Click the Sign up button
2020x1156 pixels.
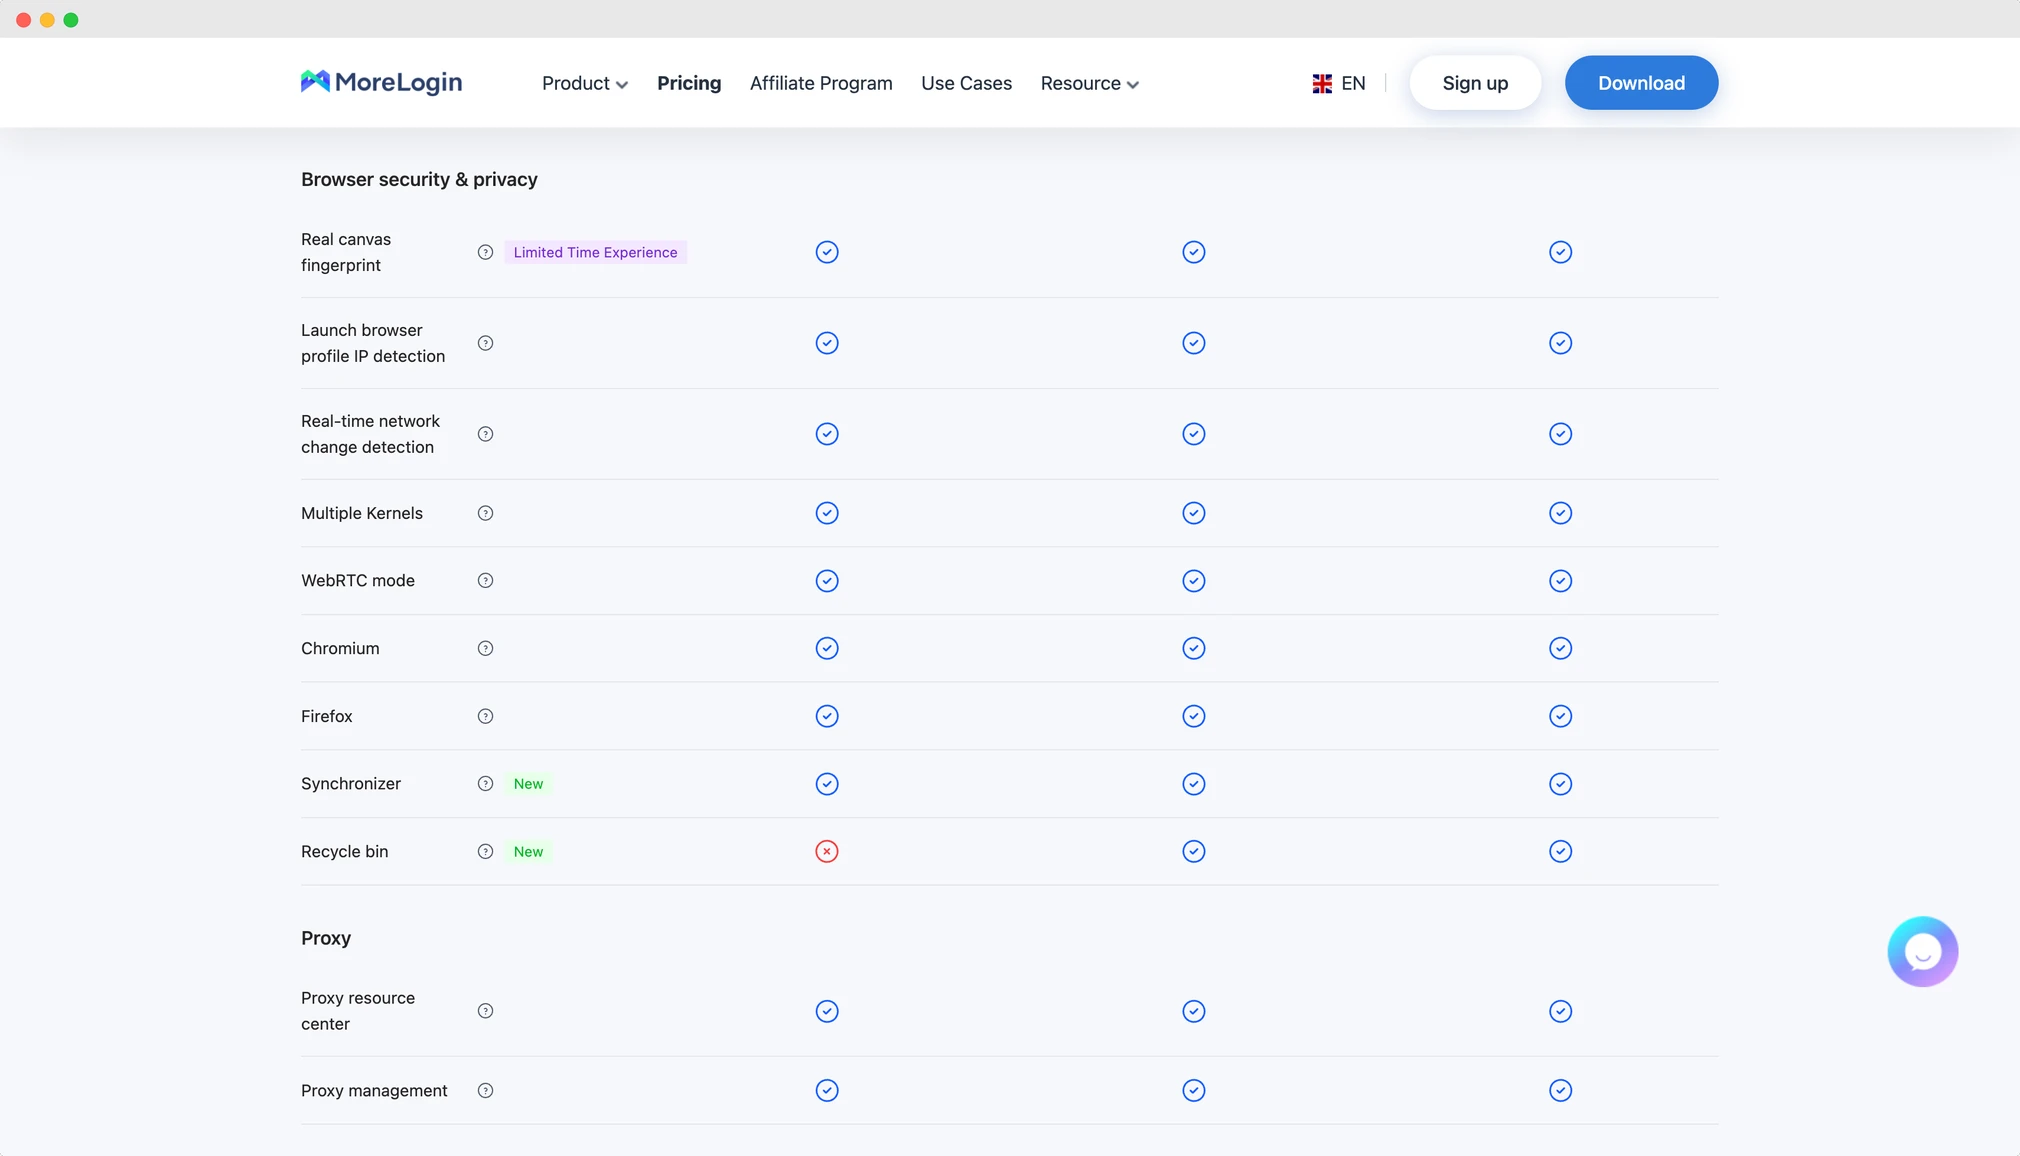1475,83
